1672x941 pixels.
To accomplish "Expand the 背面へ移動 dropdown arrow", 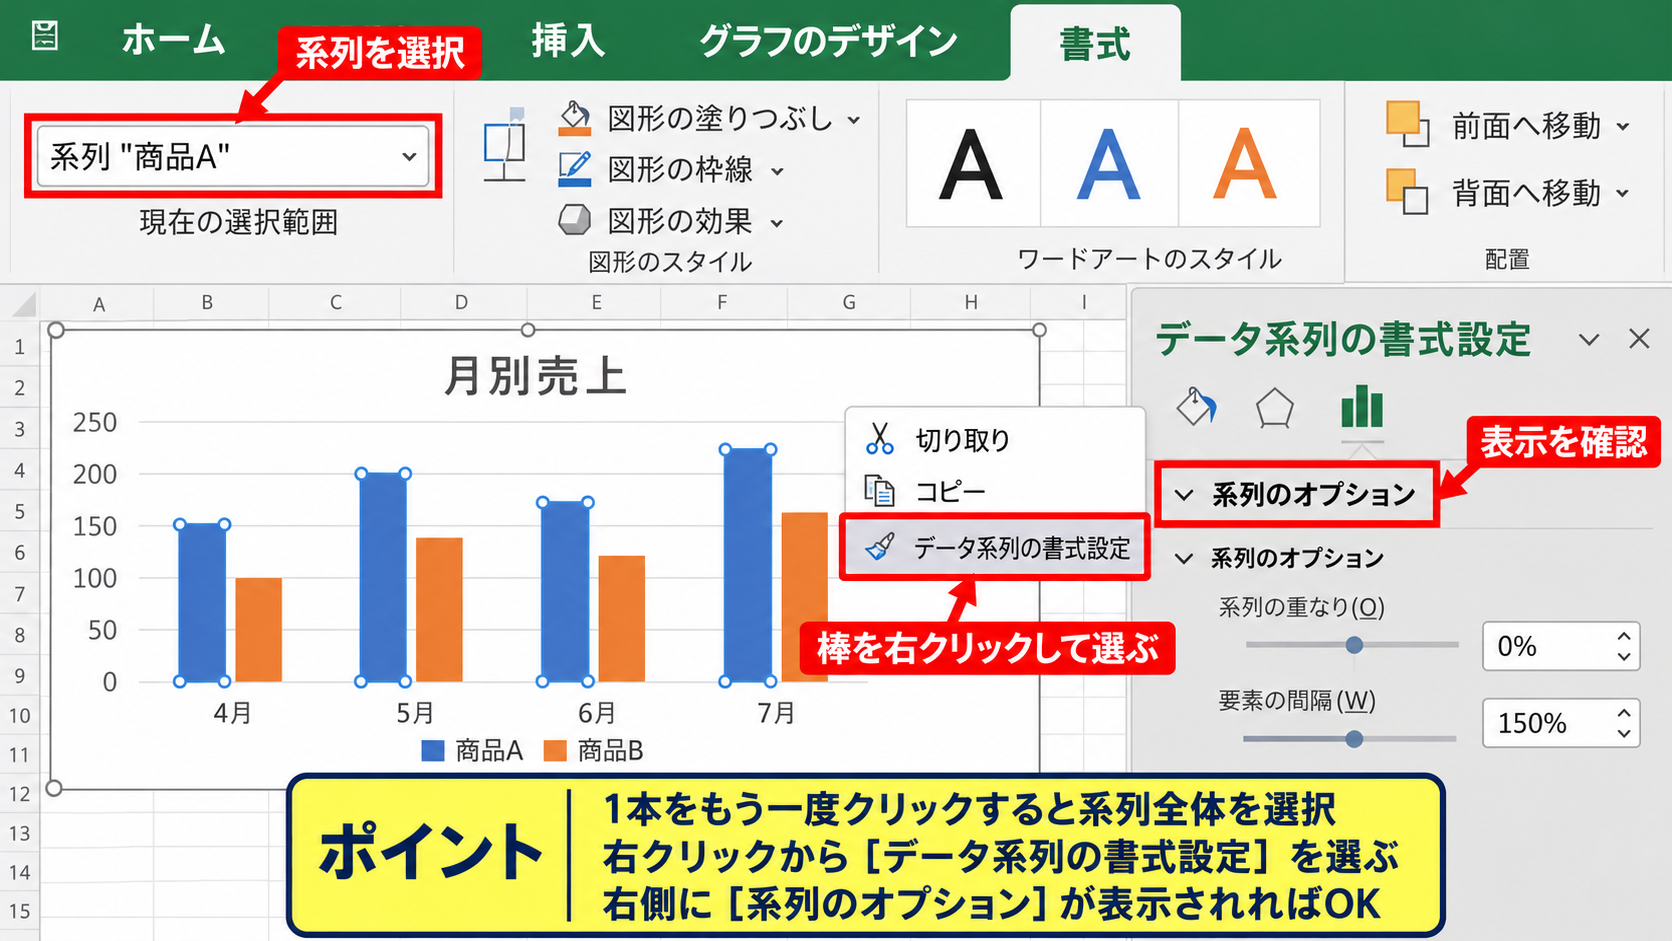I will [x=1623, y=193].
